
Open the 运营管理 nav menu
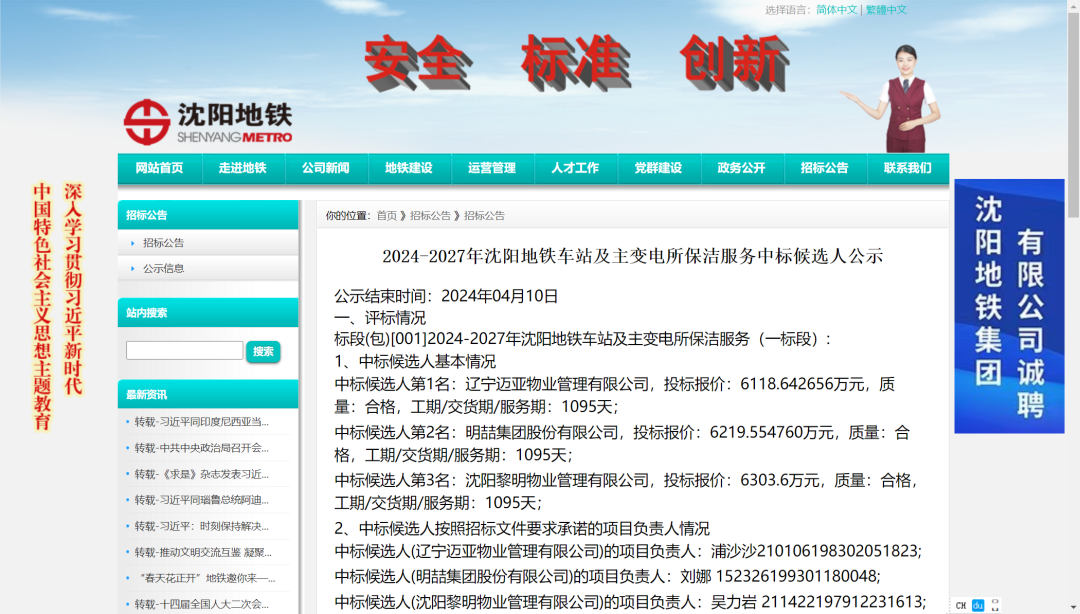click(492, 168)
